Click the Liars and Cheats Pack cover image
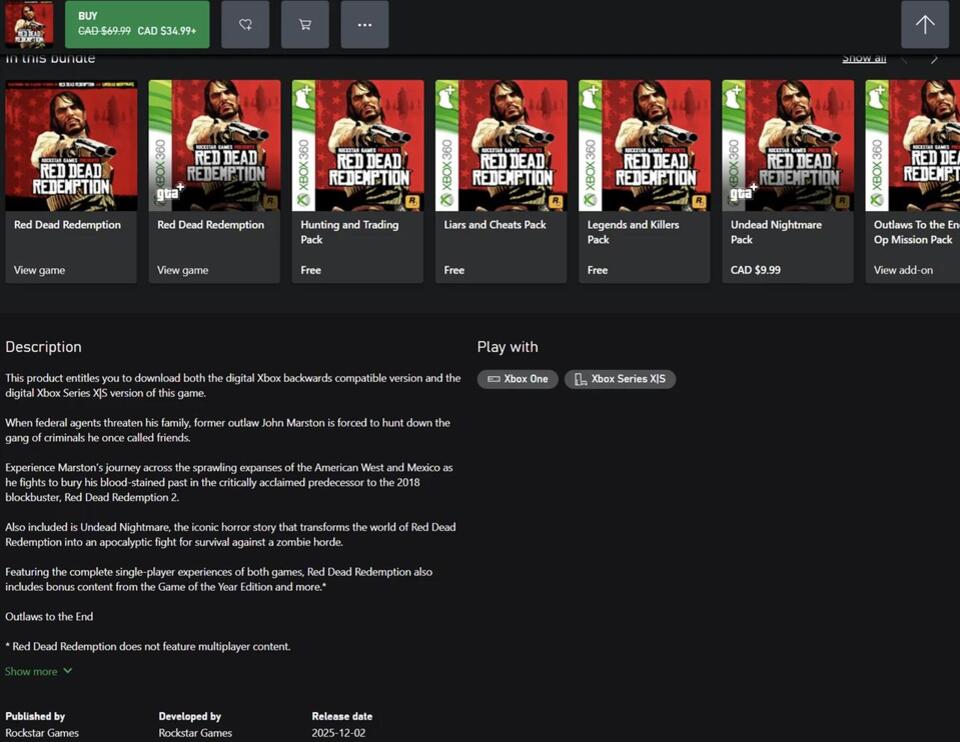The image size is (960, 742). click(x=500, y=145)
